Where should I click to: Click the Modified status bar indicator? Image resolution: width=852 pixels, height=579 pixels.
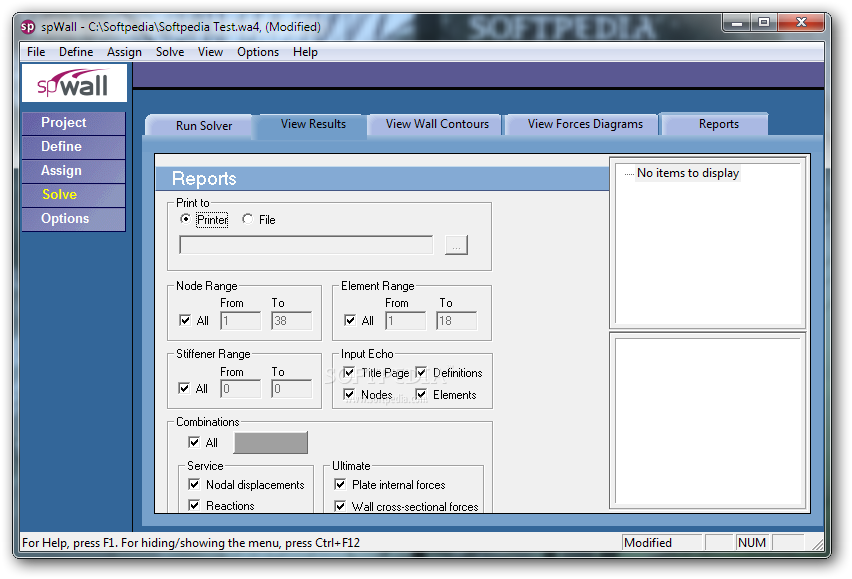pyautogui.click(x=661, y=542)
